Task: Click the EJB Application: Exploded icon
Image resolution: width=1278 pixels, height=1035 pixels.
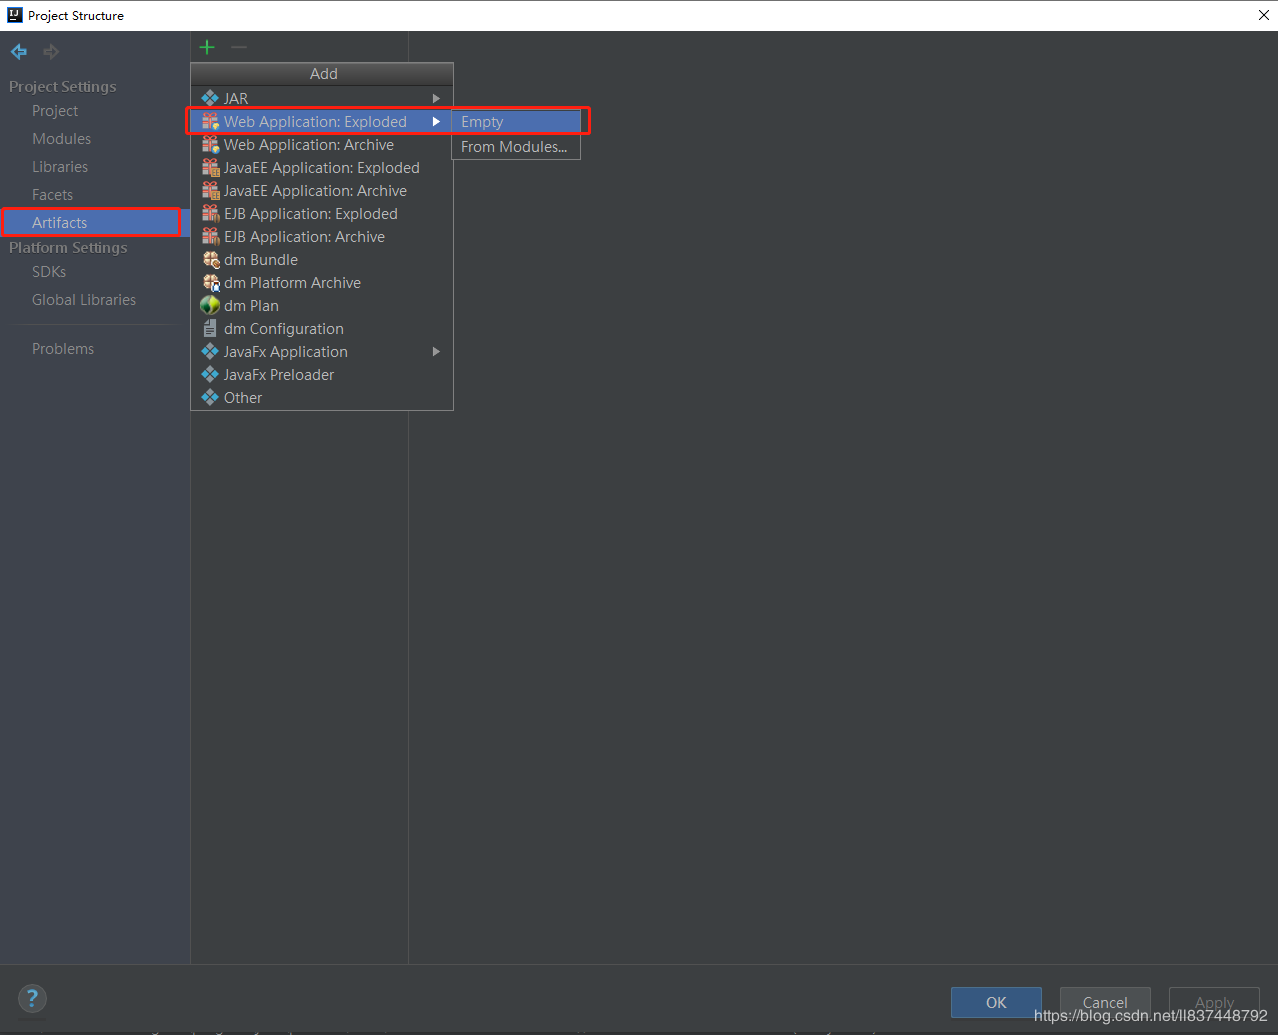Action: (x=210, y=213)
